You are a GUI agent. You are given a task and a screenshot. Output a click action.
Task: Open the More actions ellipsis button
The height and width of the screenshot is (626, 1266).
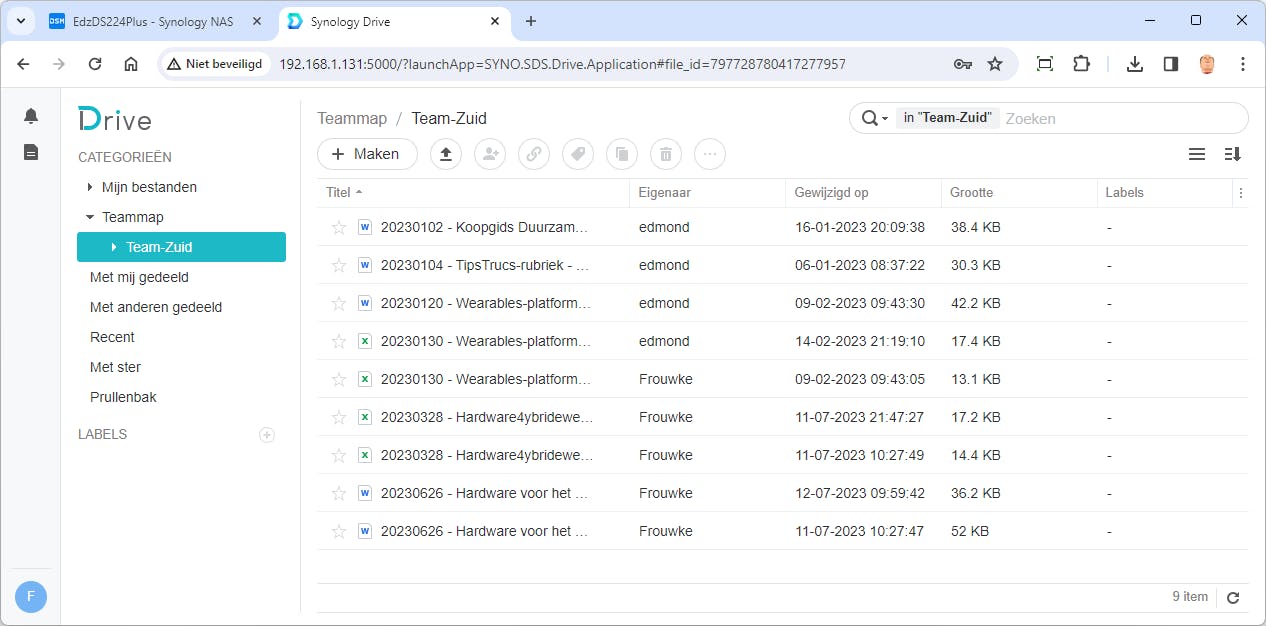pyautogui.click(x=710, y=154)
